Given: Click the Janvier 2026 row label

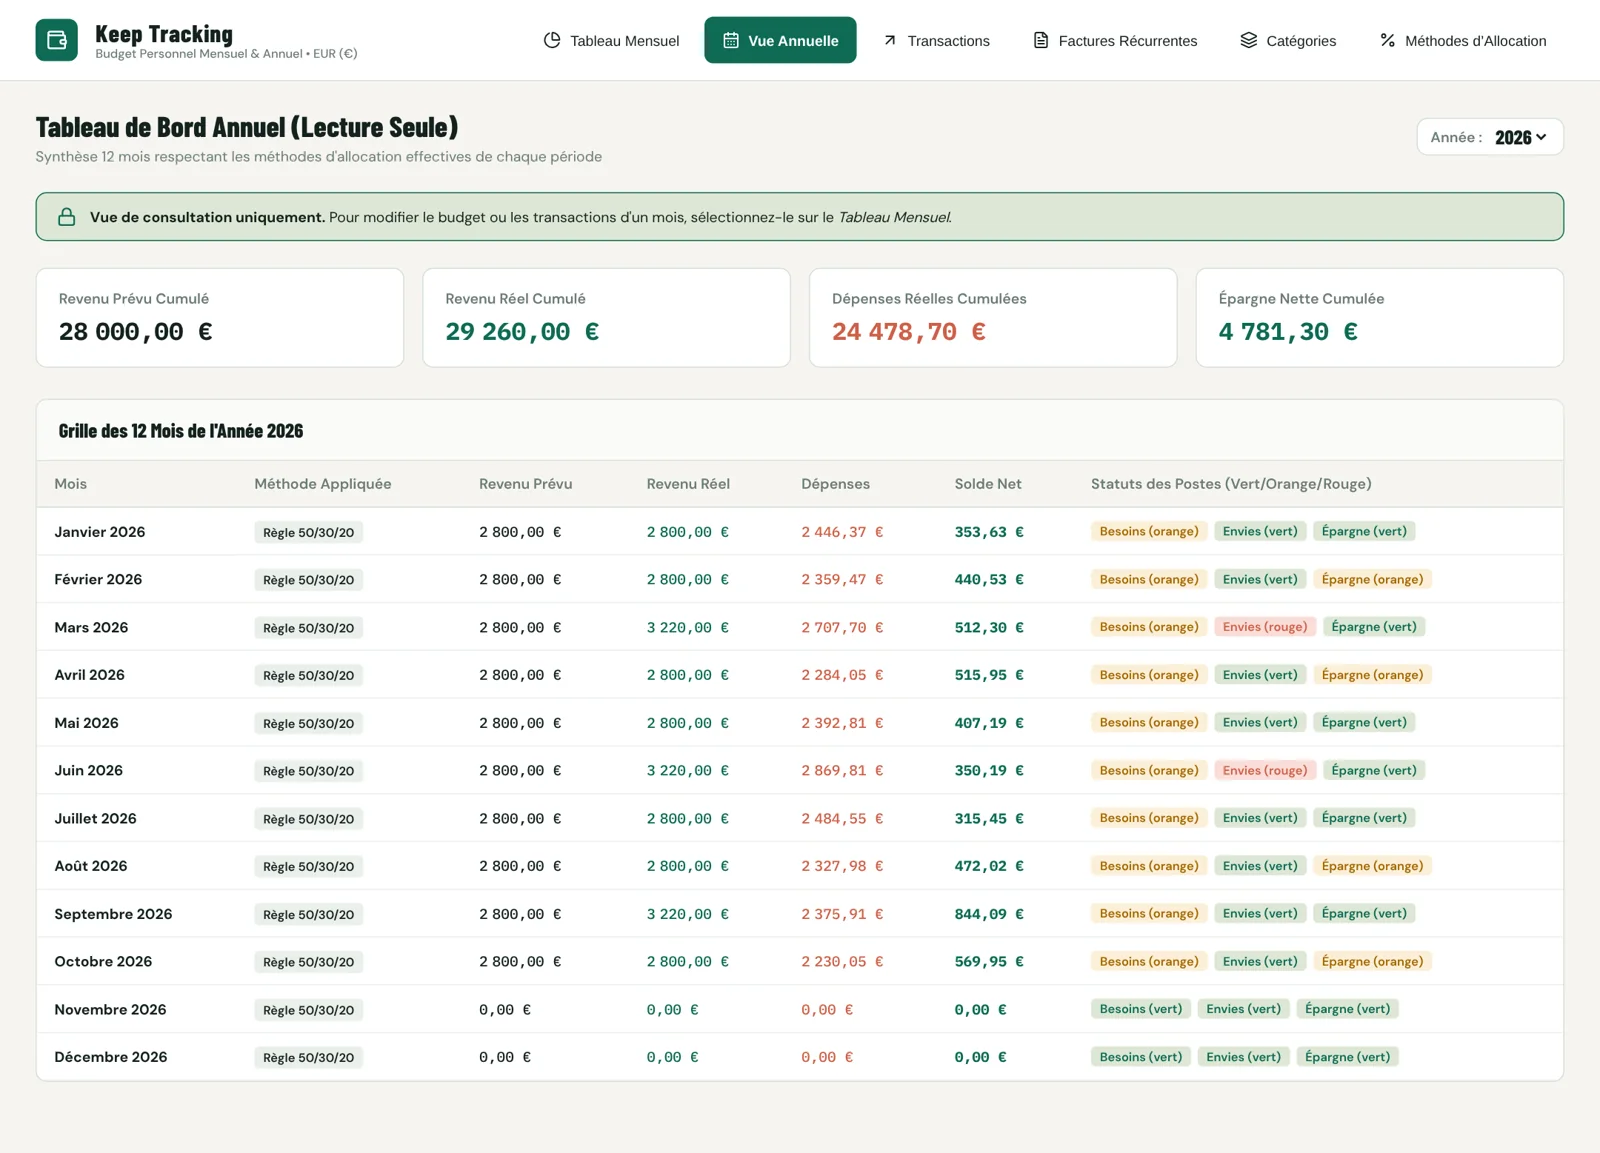Looking at the screenshot, I should (x=100, y=532).
